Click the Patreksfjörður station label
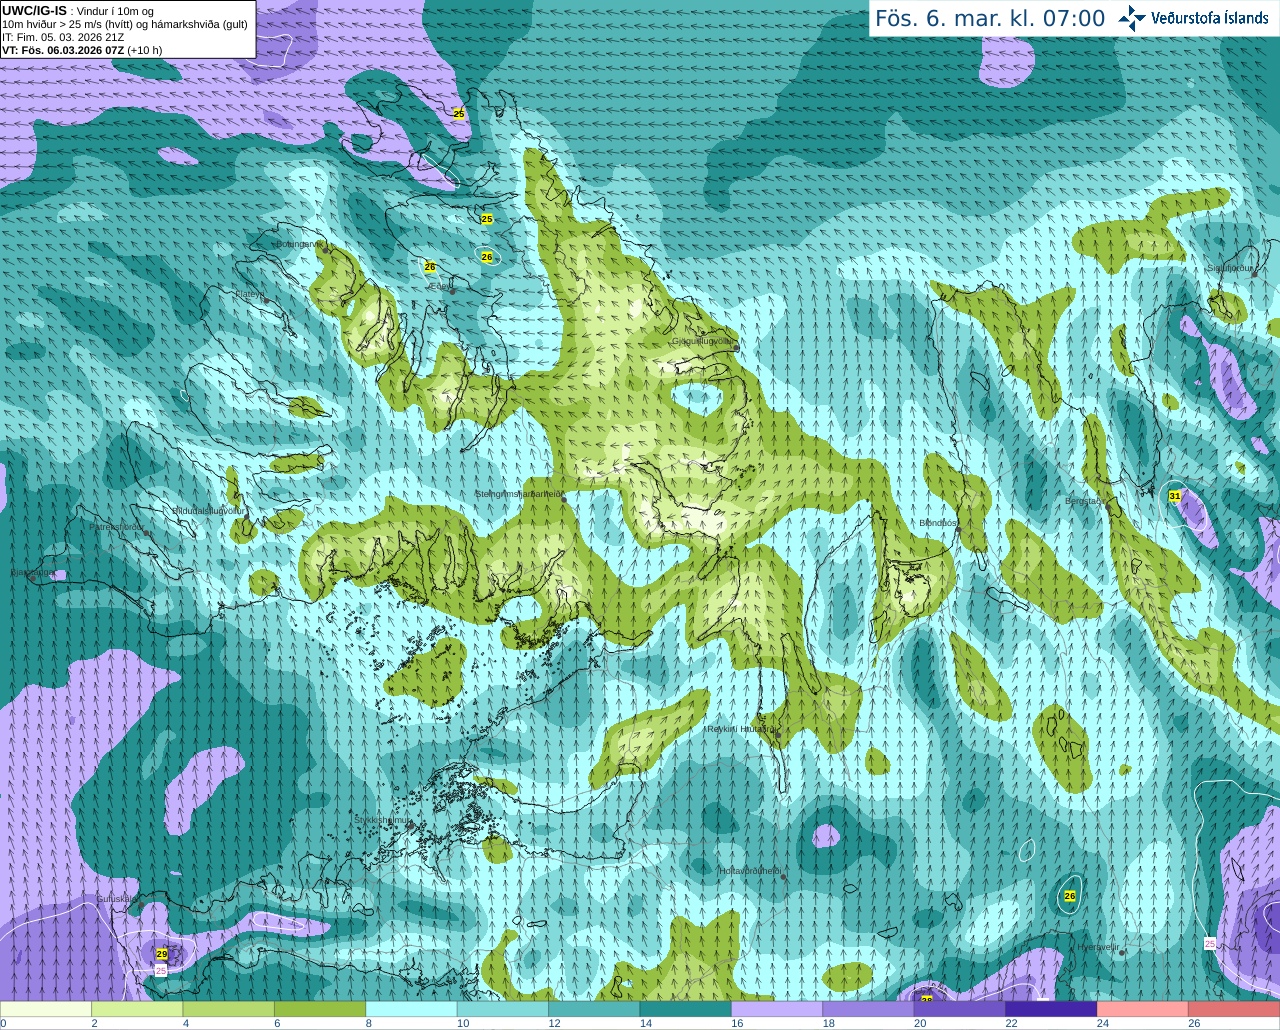This screenshot has width=1280, height=1030. (x=118, y=526)
